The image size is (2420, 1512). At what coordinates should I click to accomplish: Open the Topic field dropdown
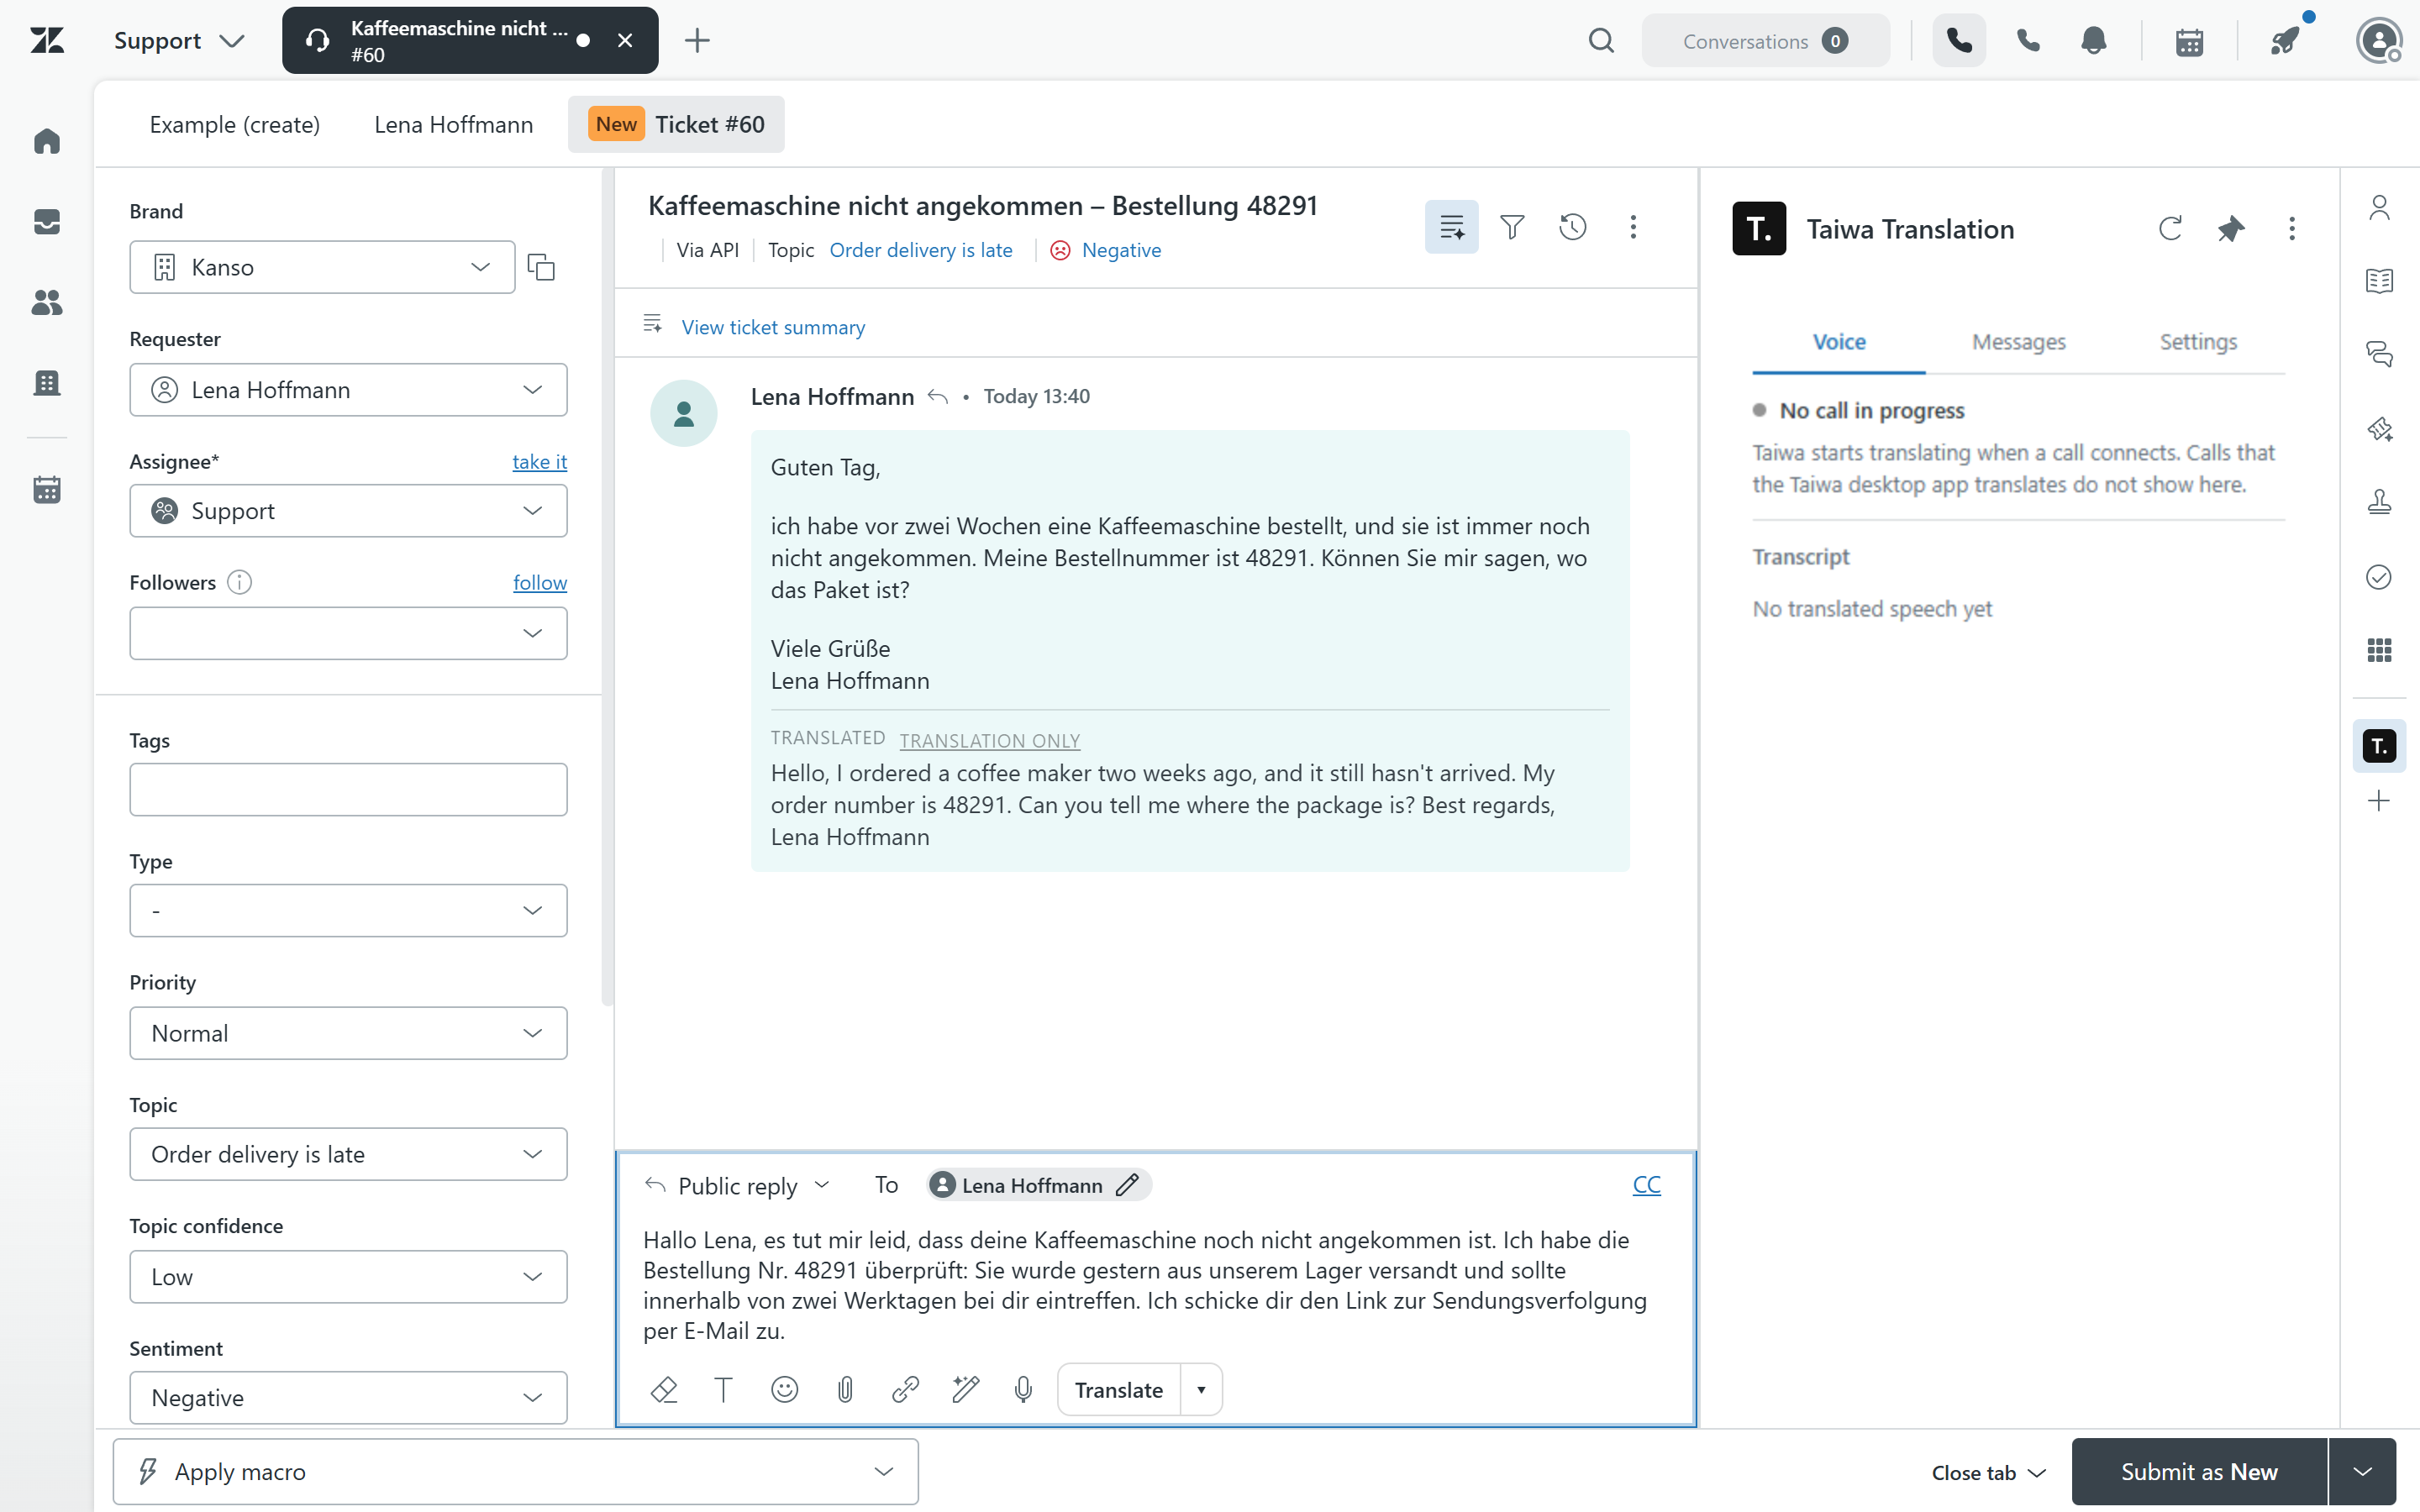point(348,1154)
